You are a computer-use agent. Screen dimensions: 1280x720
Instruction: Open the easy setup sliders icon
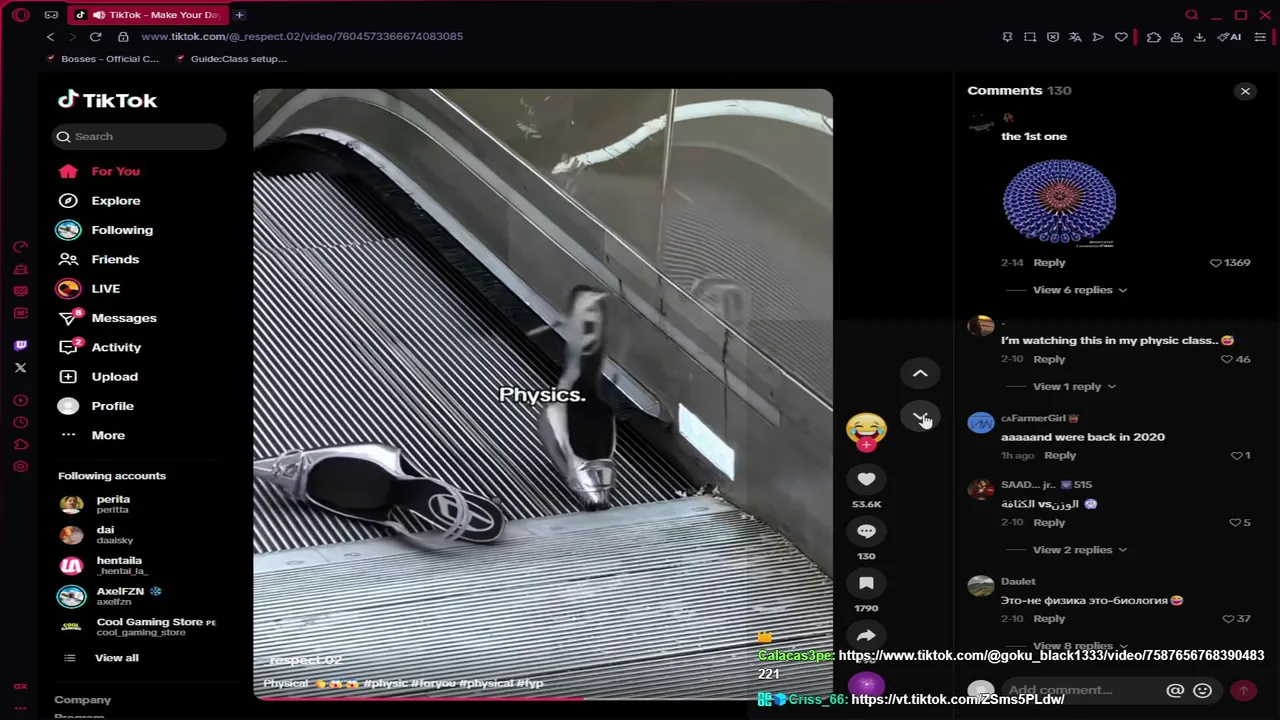coord(1260,37)
